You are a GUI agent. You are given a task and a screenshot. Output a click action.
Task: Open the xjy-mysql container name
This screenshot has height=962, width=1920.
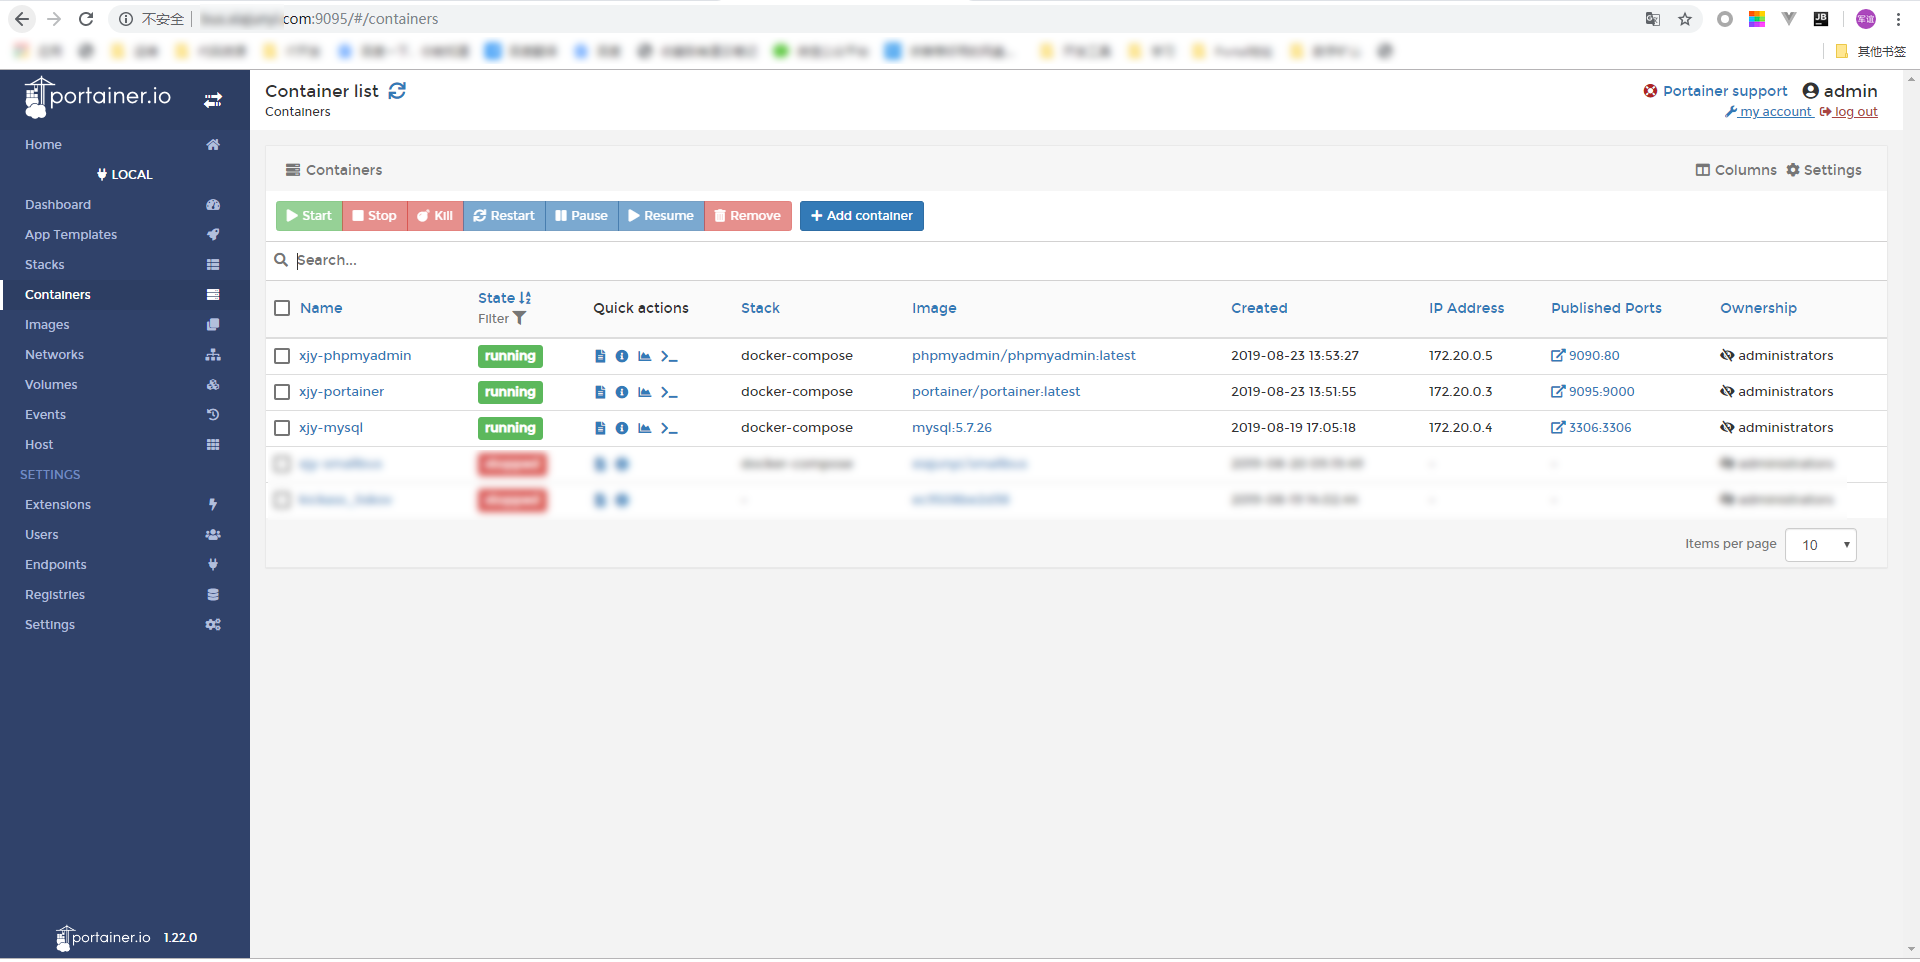(x=331, y=428)
